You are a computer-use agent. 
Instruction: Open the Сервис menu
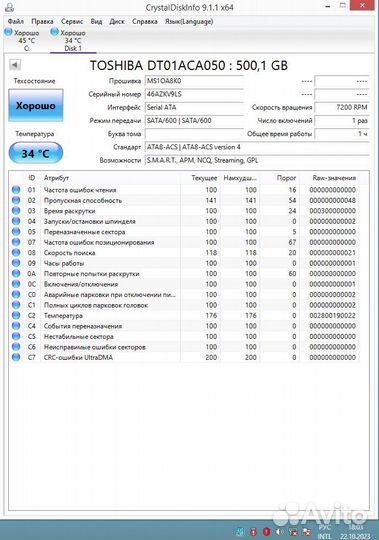click(x=72, y=21)
